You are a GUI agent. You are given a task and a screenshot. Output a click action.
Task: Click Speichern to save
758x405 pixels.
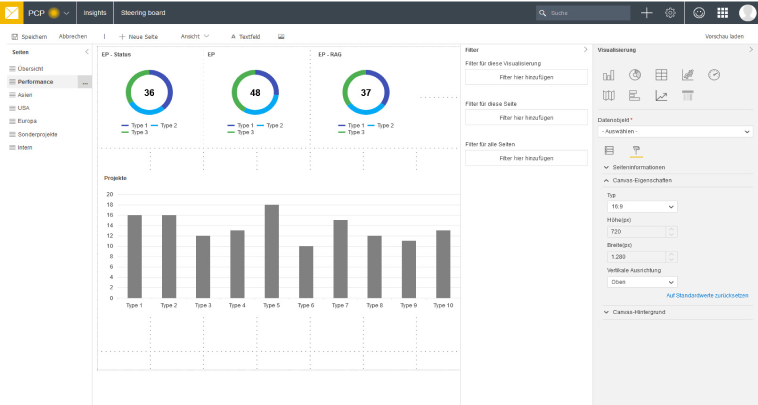point(29,36)
